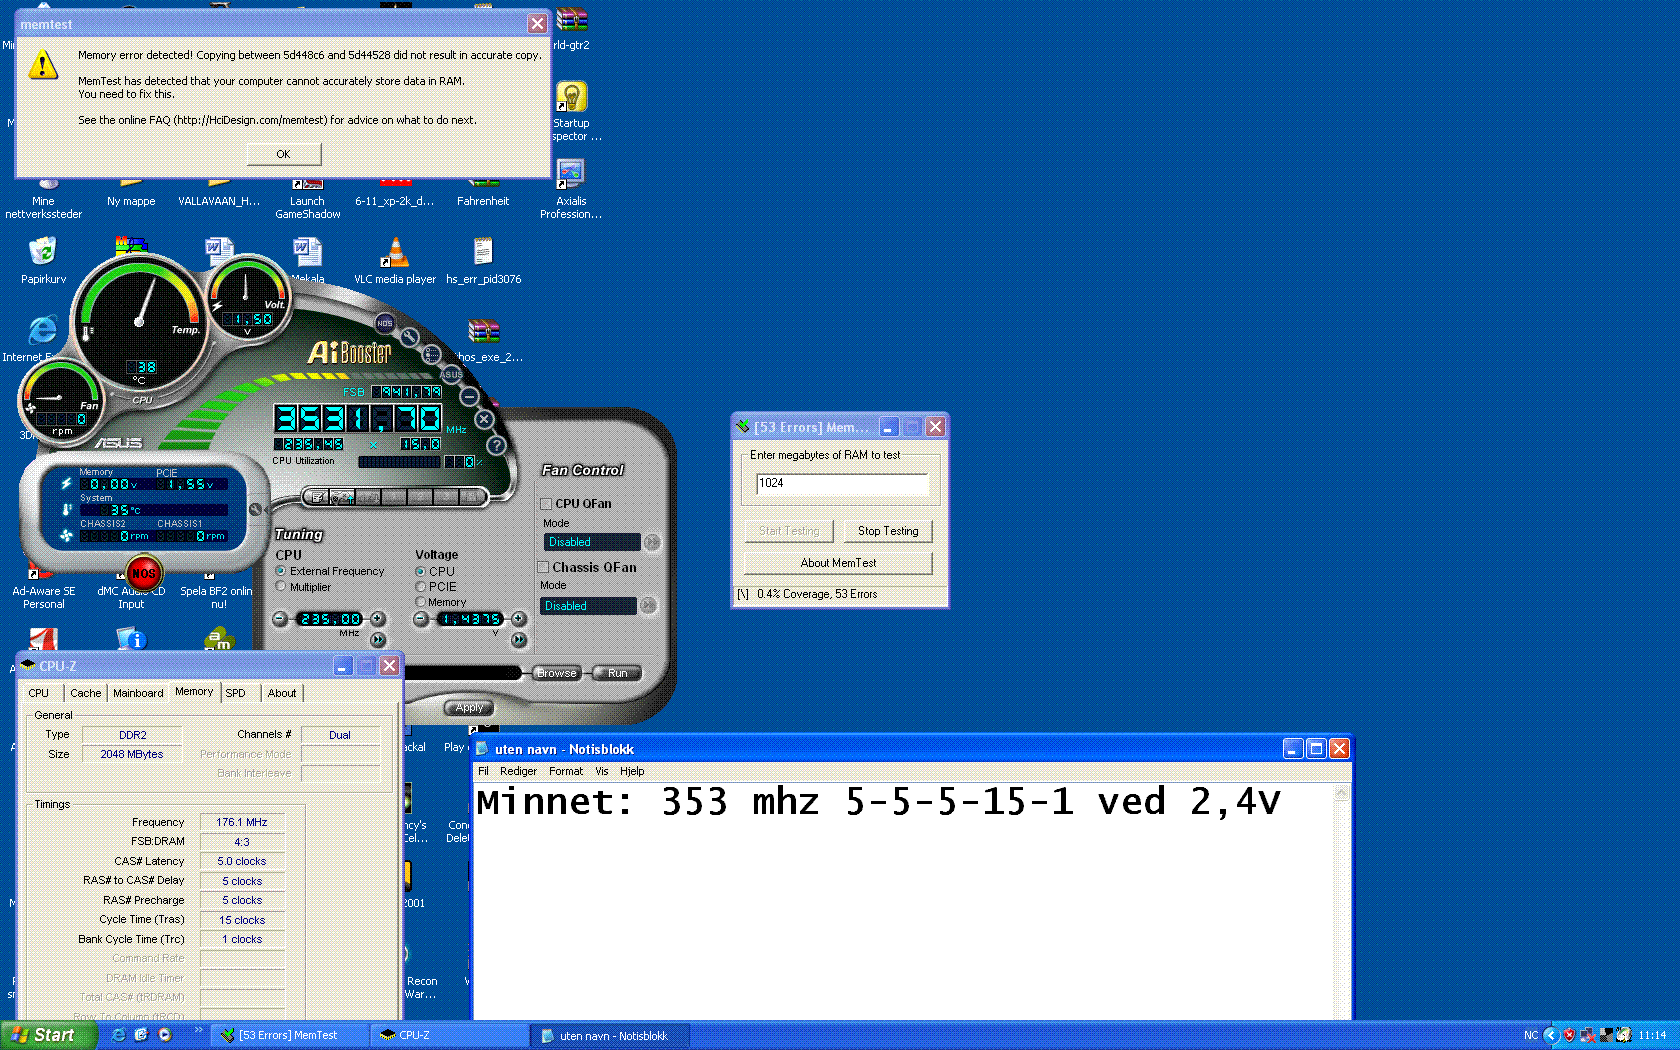This screenshot has width=1680, height=1050.
Task: Select the CPU voltage radio button
Action: coord(421,572)
